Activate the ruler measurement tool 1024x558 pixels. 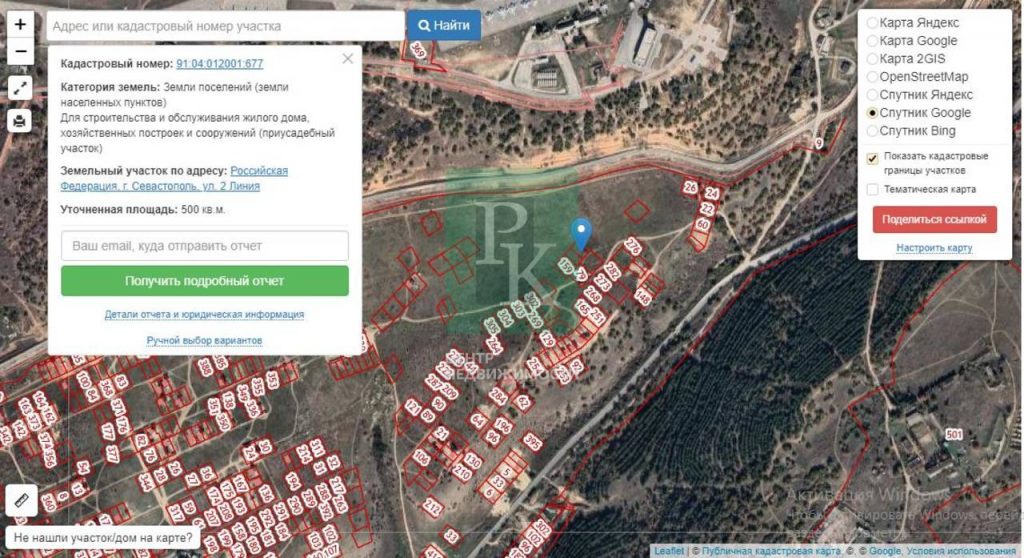(x=21, y=501)
